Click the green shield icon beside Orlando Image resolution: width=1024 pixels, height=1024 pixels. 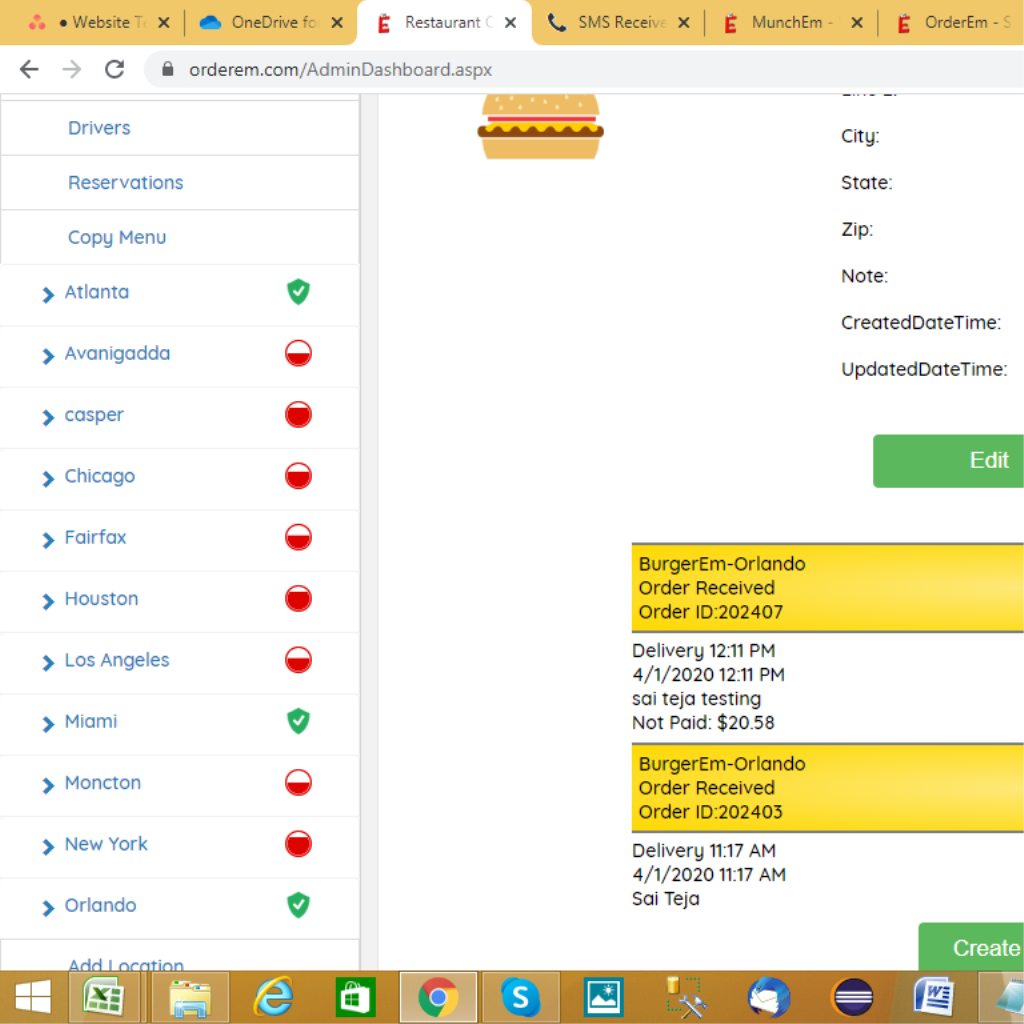[x=298, y=905]
